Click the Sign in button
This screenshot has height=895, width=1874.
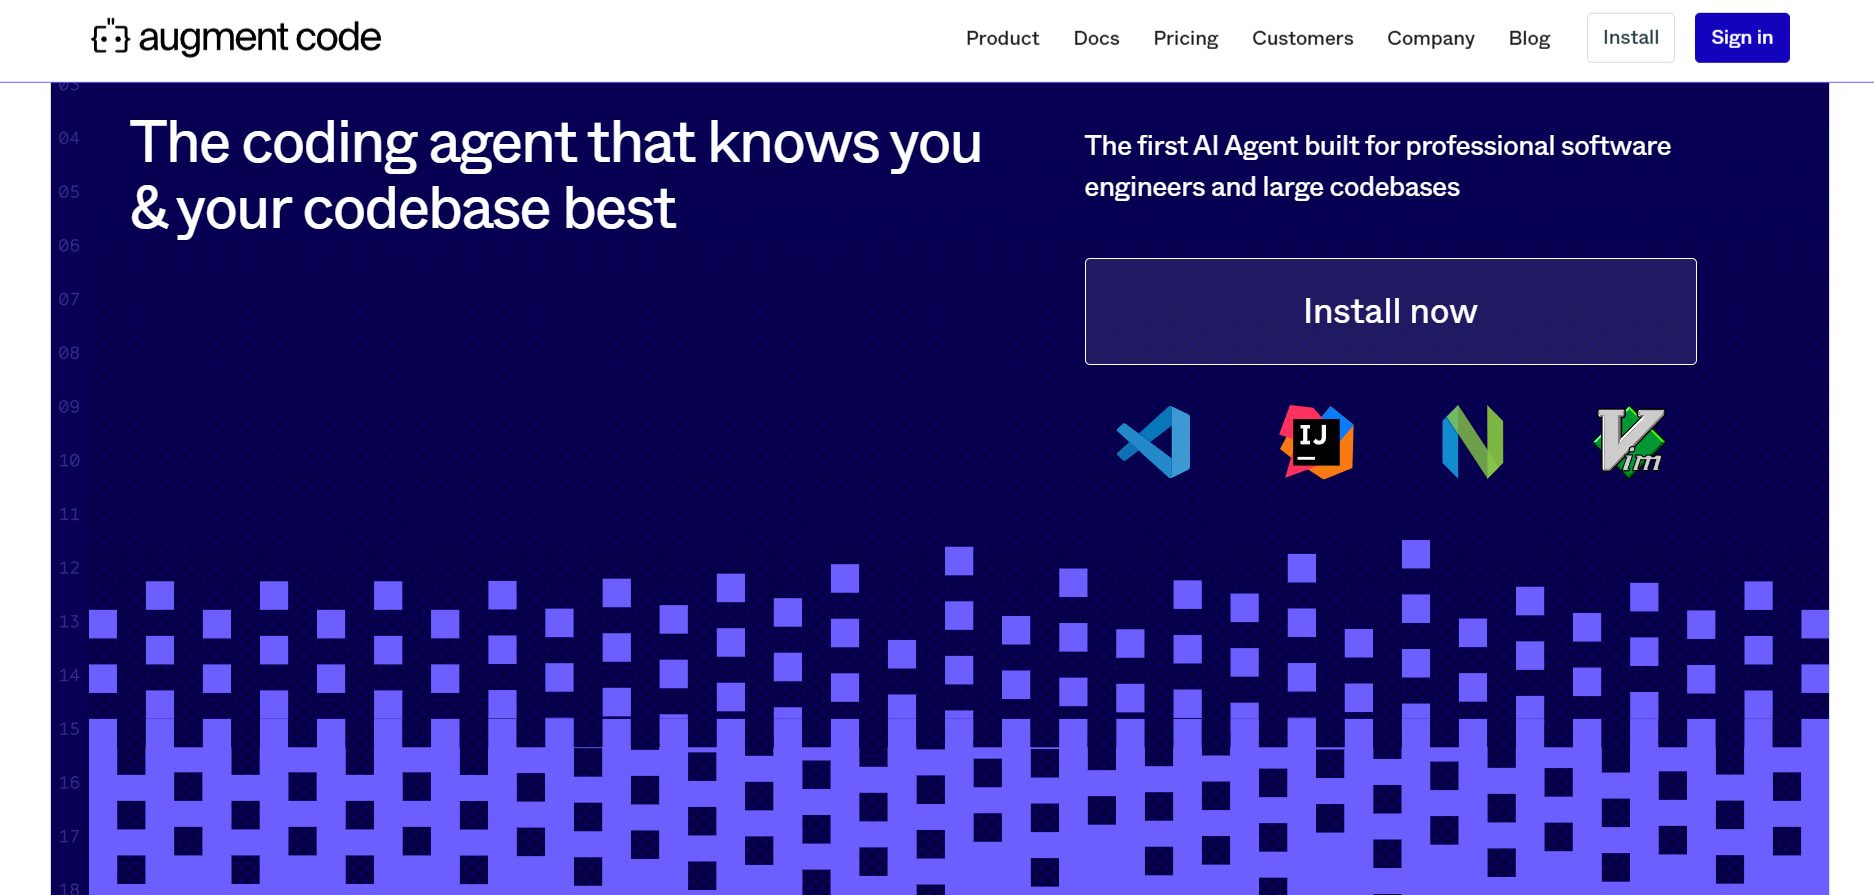(1741, 38)
